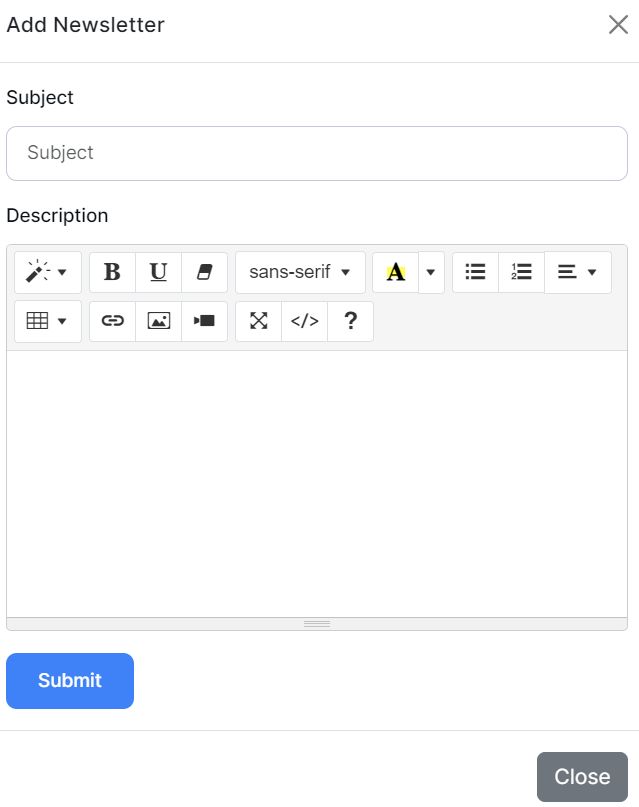
Task: Toggle Bold text formatting
Action: coord(112,272)
